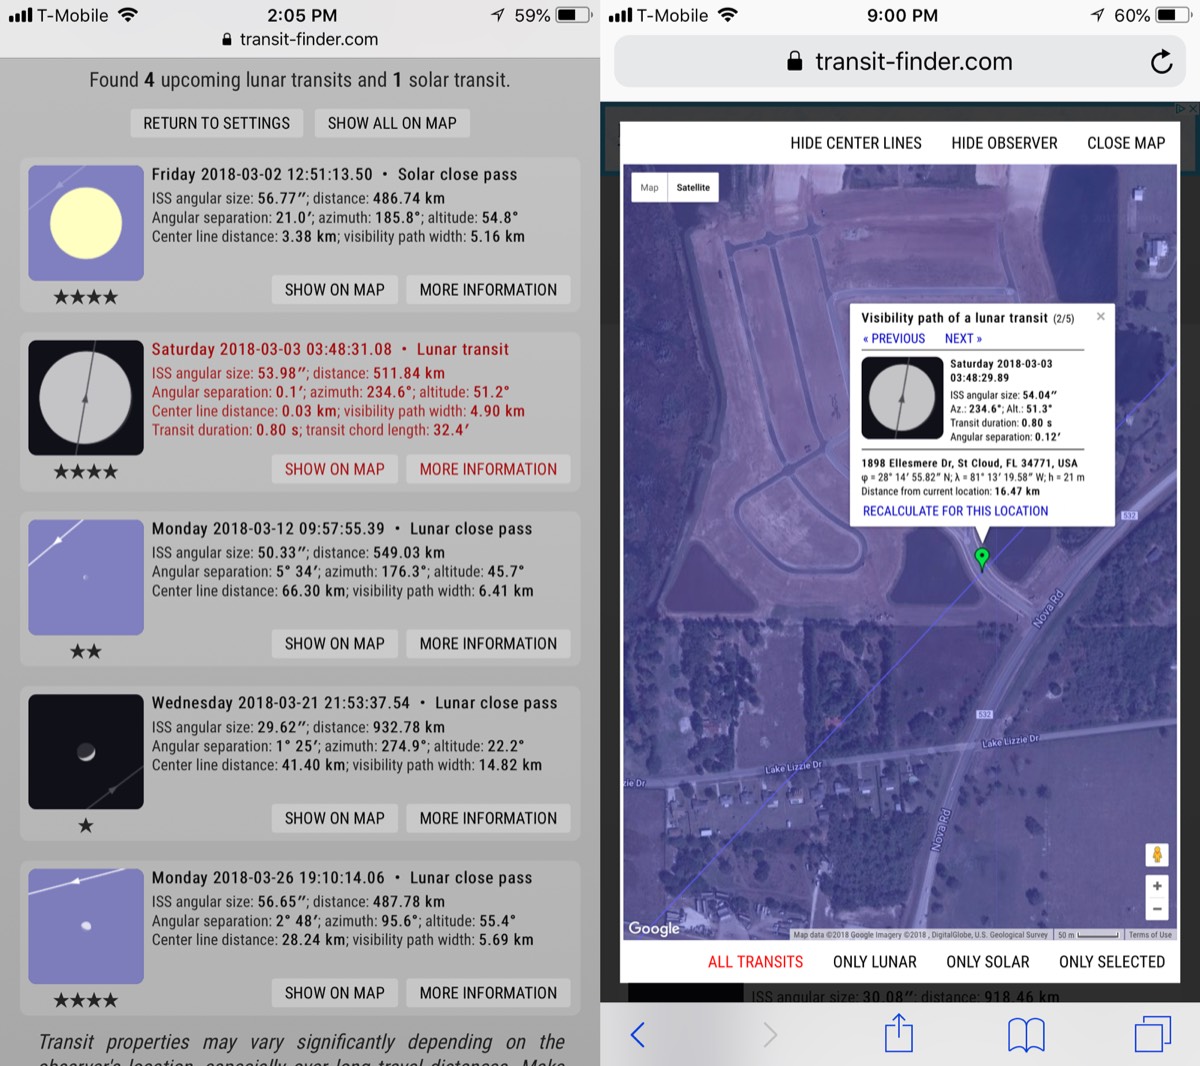More information for Saturday lunar transit
Screen dimensions: 1200x1066
[x=488, y=469]
